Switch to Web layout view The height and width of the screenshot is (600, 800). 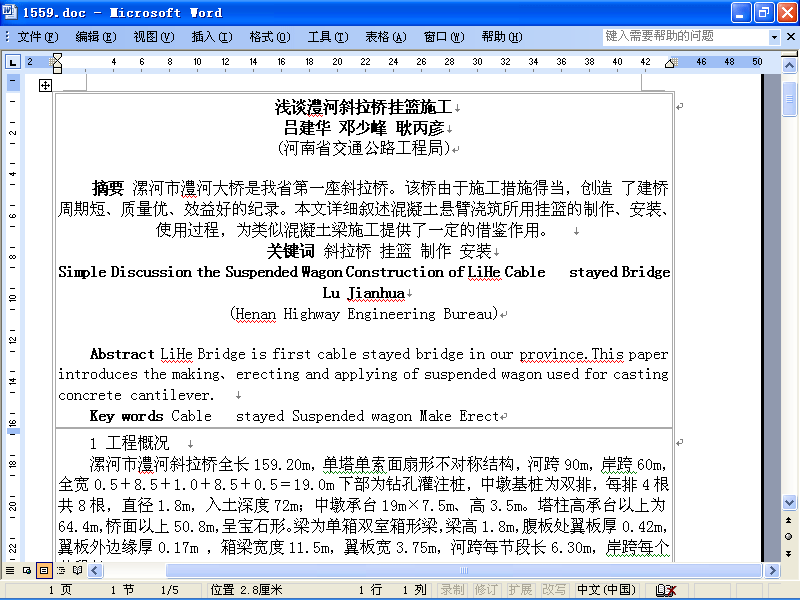click(x=27, y=570)
